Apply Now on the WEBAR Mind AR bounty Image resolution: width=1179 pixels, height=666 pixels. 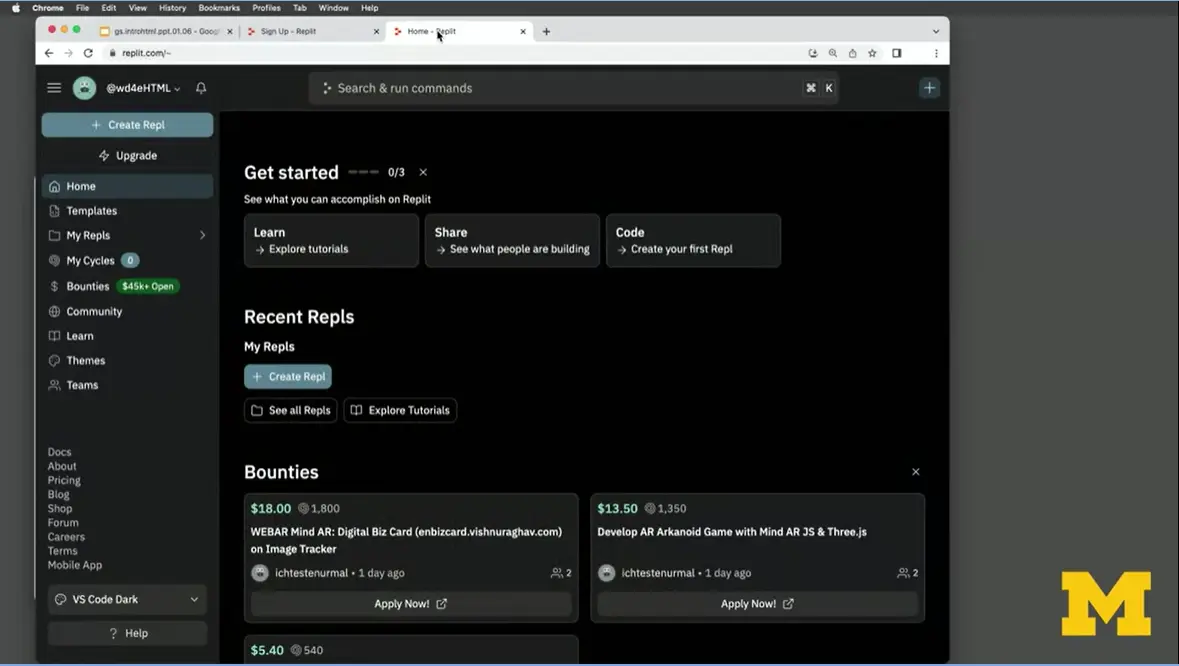(410, 603)
